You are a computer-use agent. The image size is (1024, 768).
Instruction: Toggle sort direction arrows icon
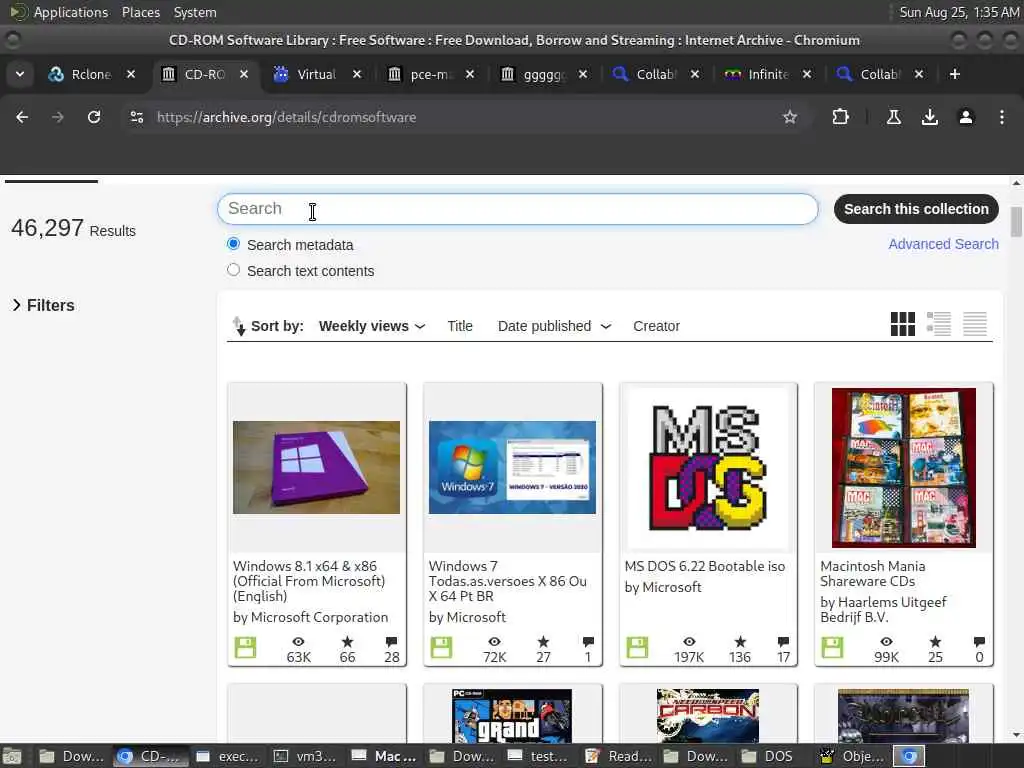pyautogui.click(x=239, y=326)
